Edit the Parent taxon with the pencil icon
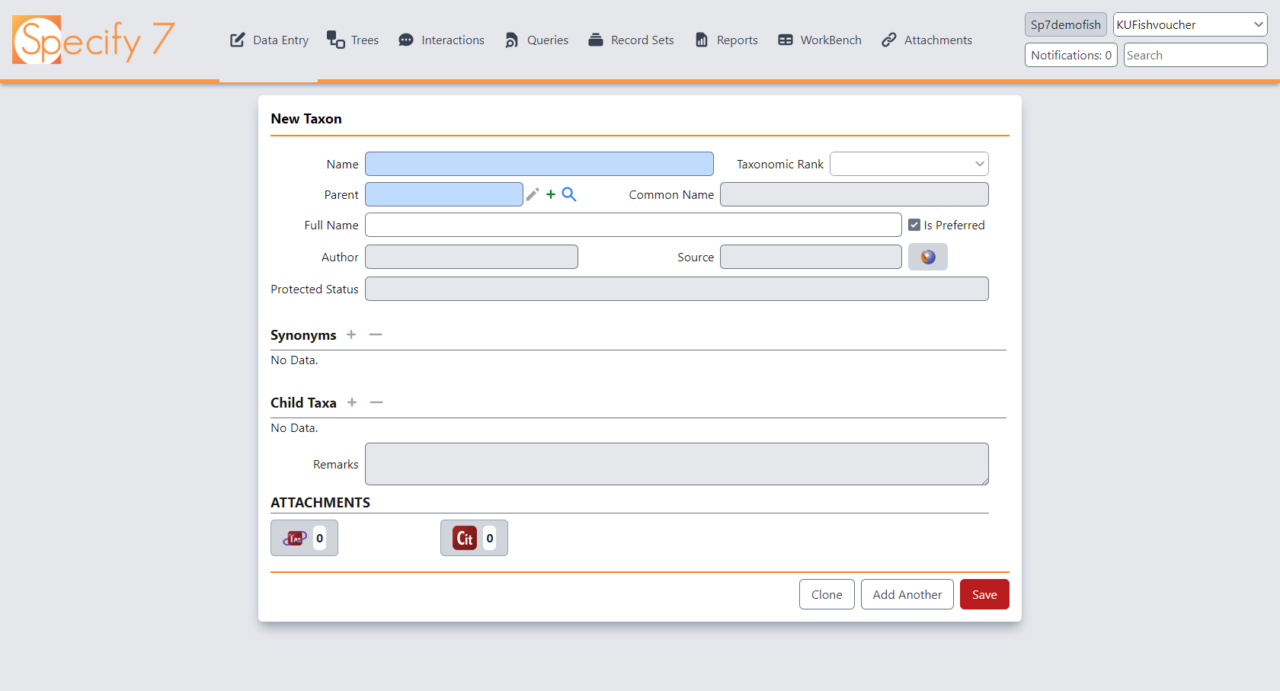 click(533, 194)
